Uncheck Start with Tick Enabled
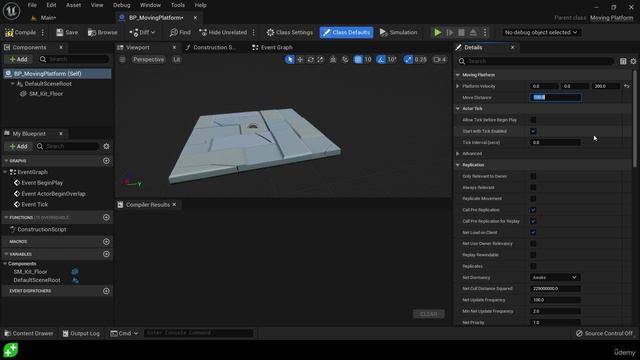Viewport: 640px width, 360px height. [533, 131]
